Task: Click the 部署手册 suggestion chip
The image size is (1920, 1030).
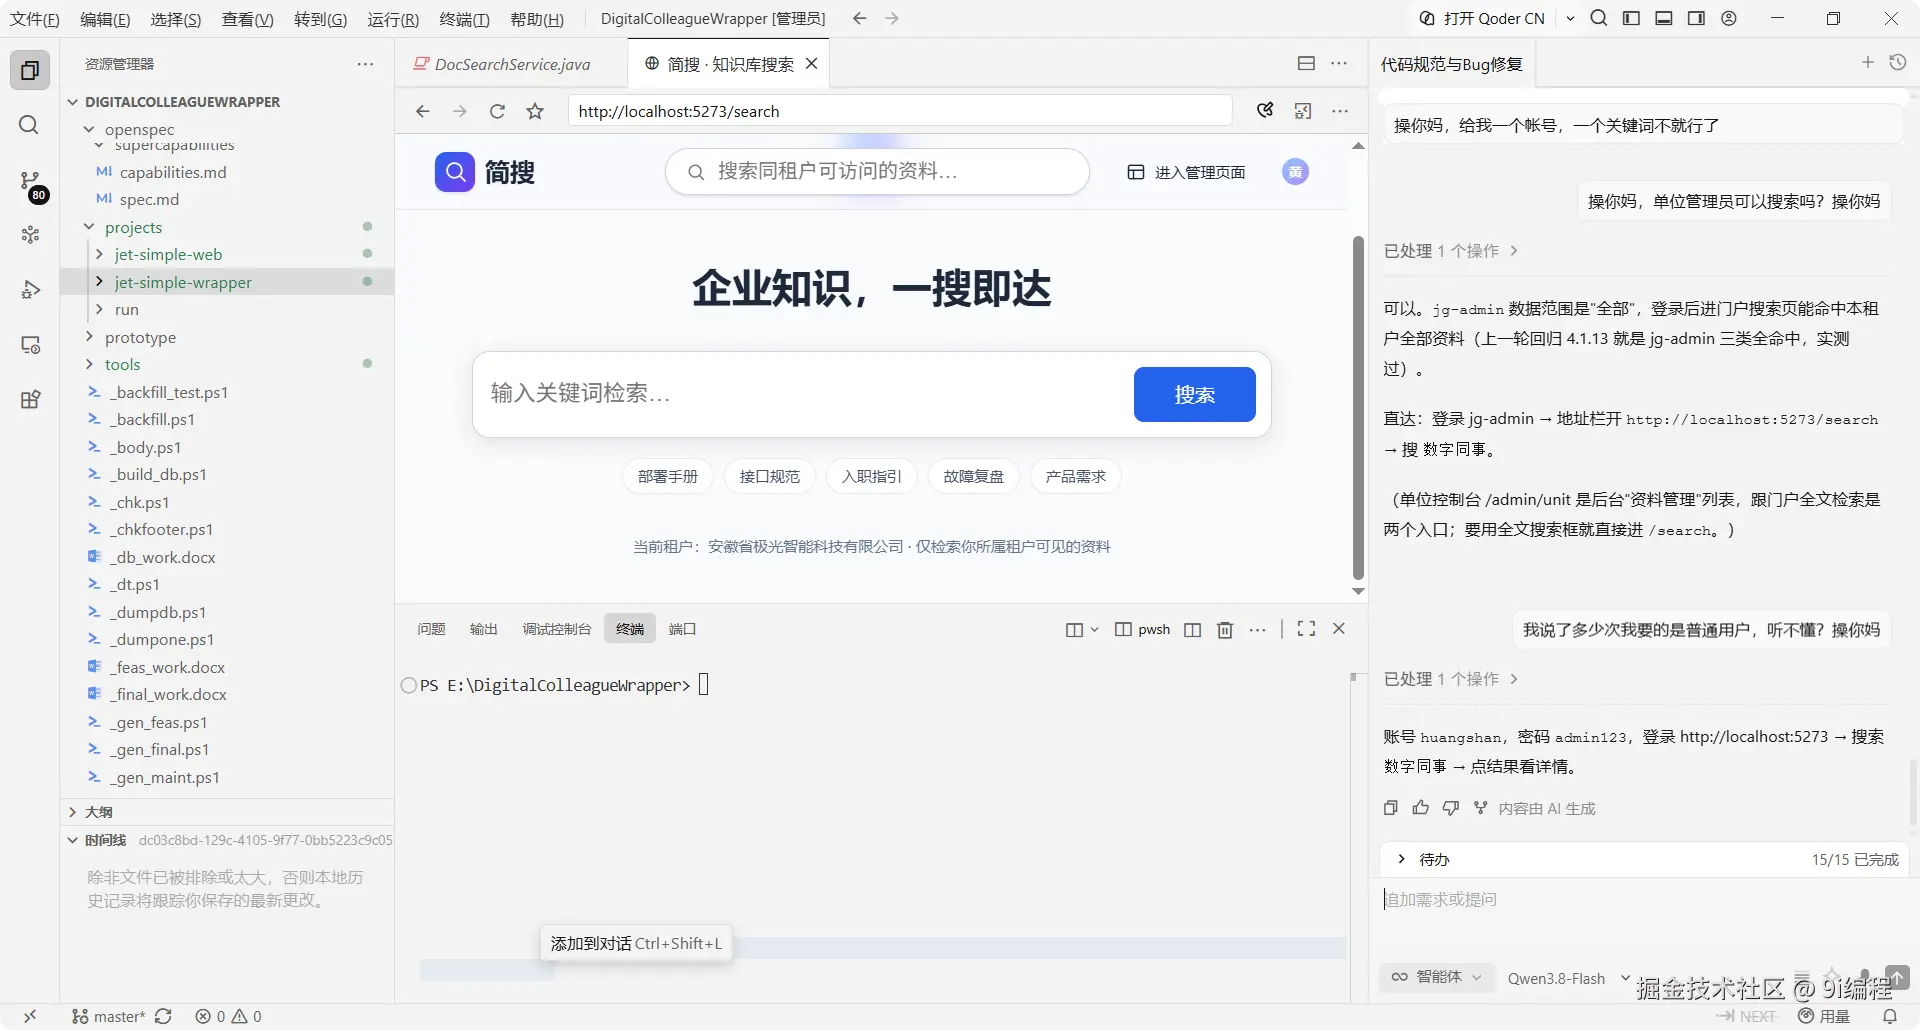Action: pos(667,477)
